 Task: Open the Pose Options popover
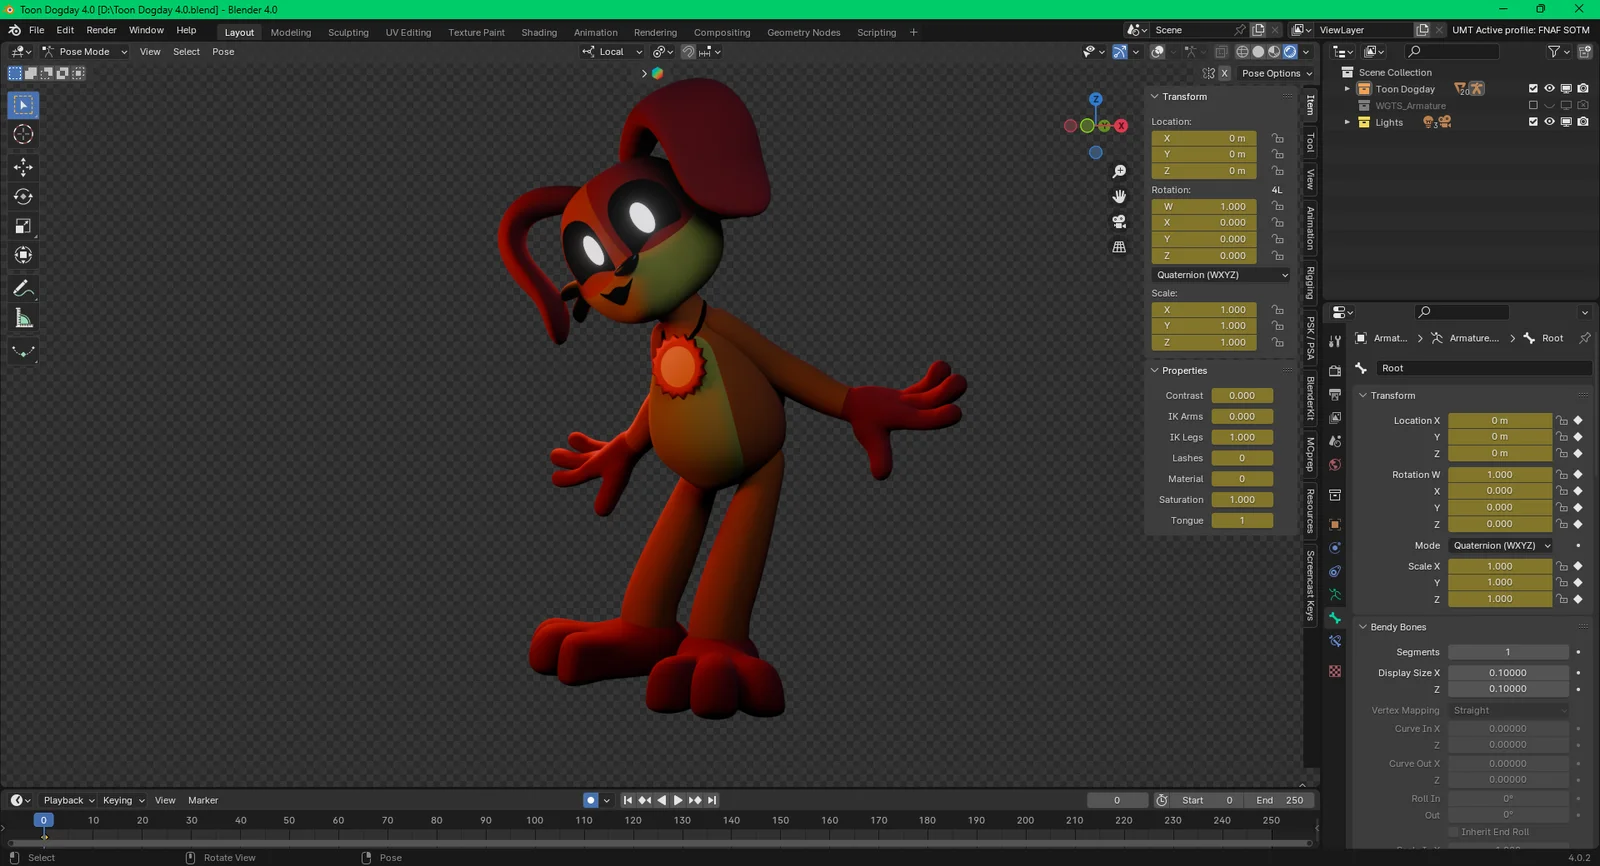tap(1276, 73)
